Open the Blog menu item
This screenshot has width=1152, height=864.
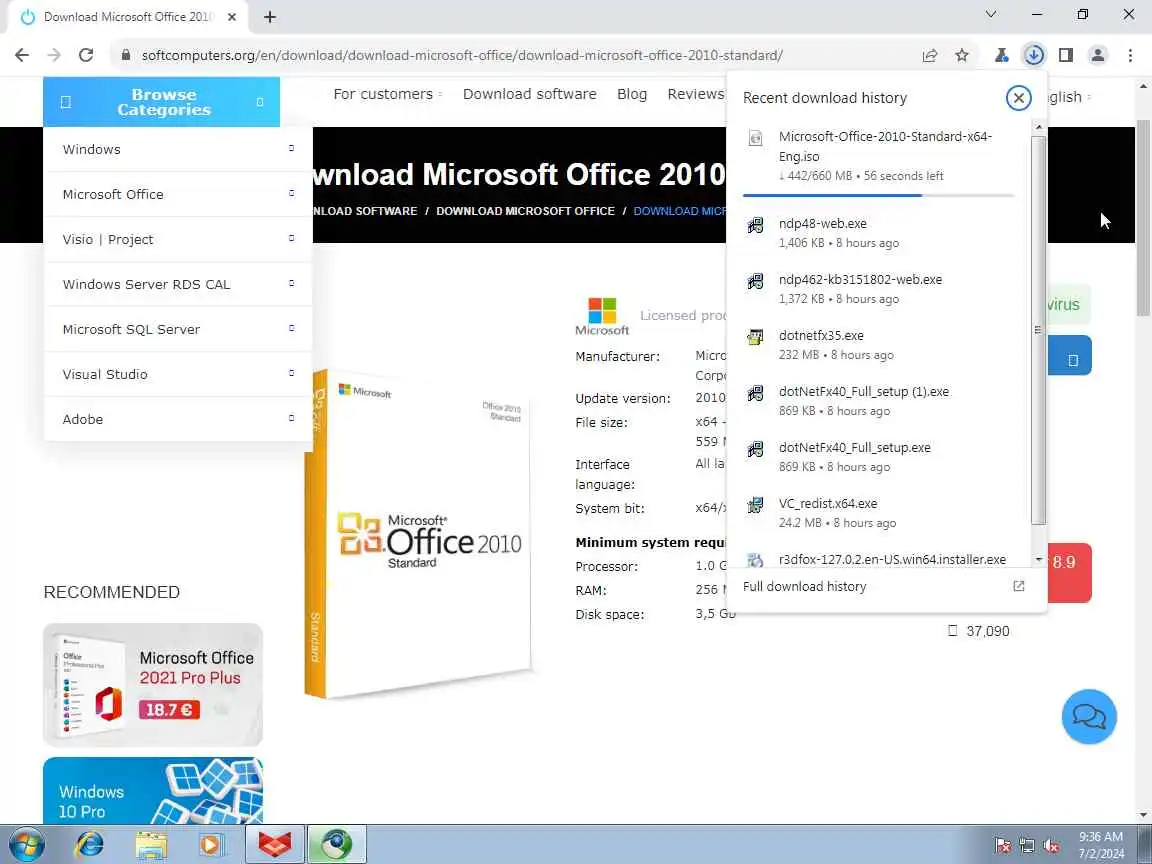[632, 94]
